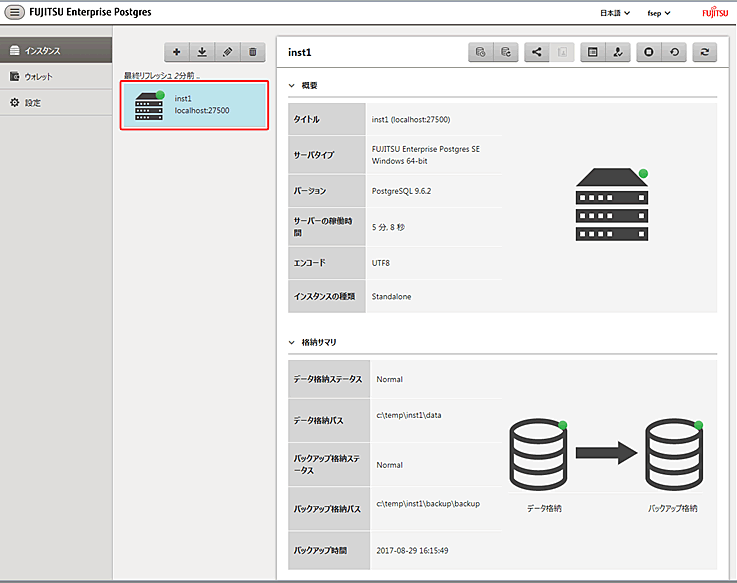Click the エンコード row label
The height and width of the screenshot is (583, 737).
click(x=327, y=263)
